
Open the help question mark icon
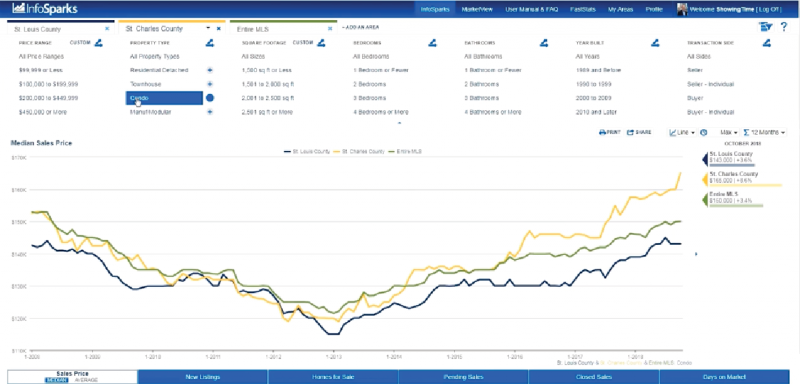click(784, 27)
